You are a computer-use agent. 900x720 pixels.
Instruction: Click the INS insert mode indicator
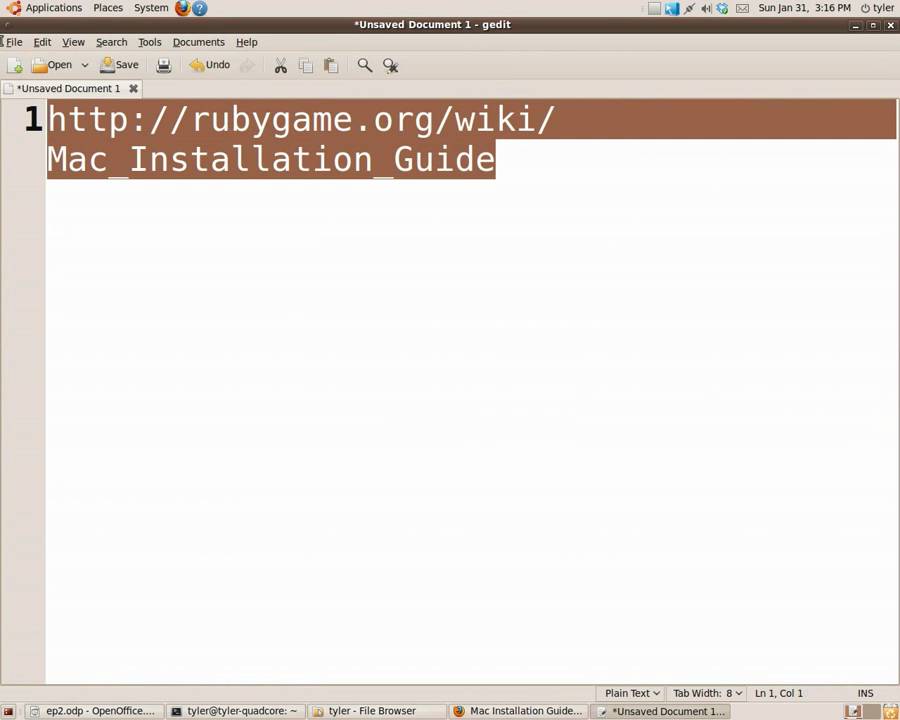coord(865,694)
